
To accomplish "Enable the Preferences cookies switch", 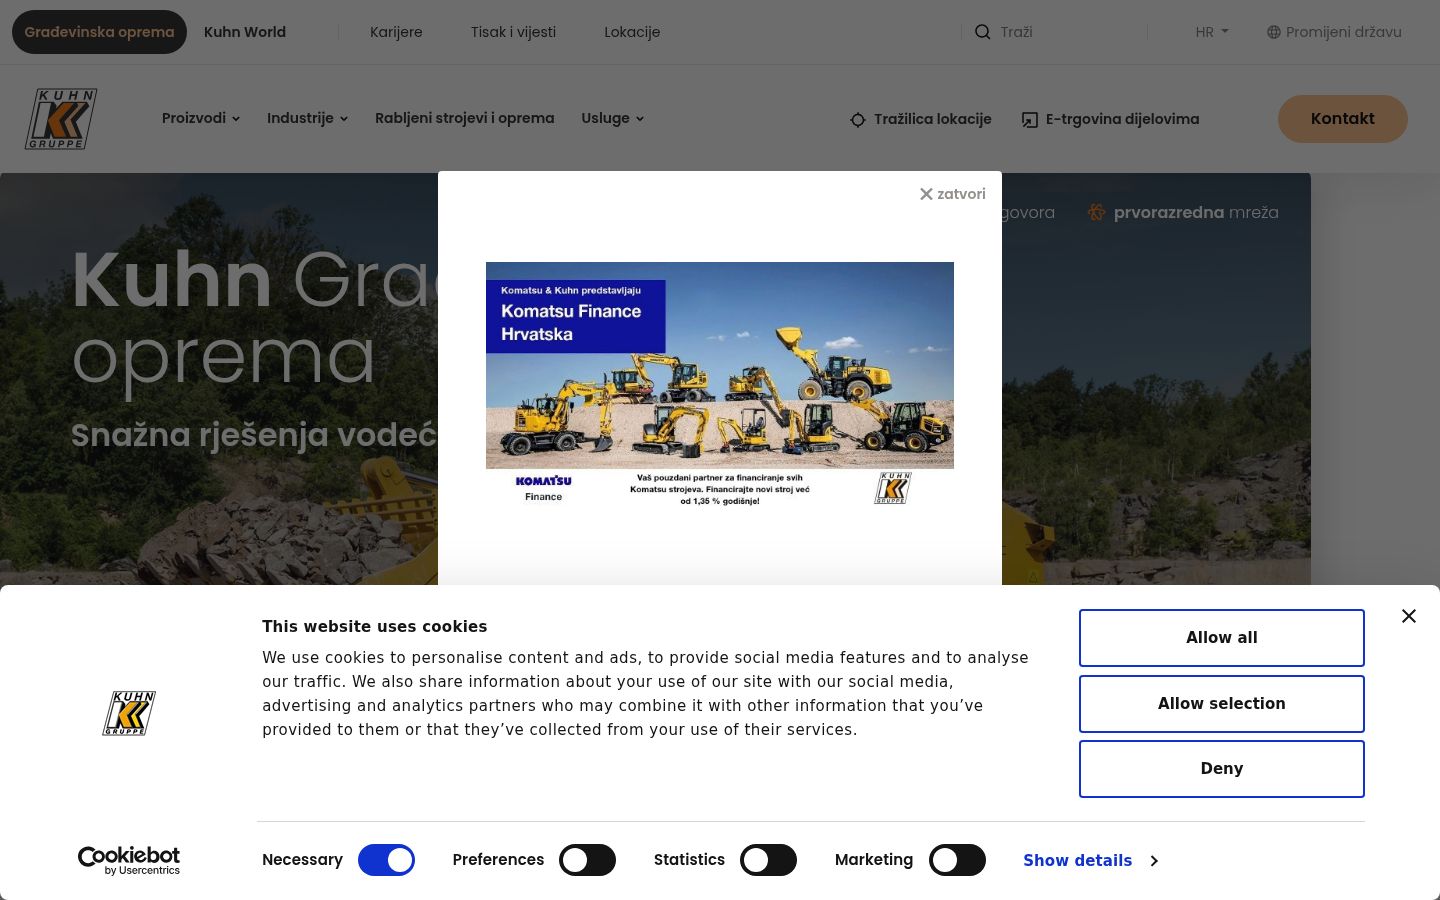I will point(588,860).
